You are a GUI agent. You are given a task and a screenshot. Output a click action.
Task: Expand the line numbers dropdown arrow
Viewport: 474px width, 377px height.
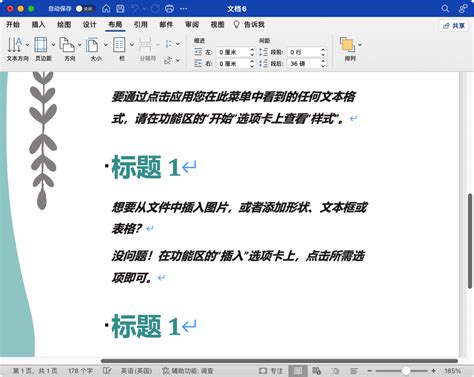pos(178,44)
